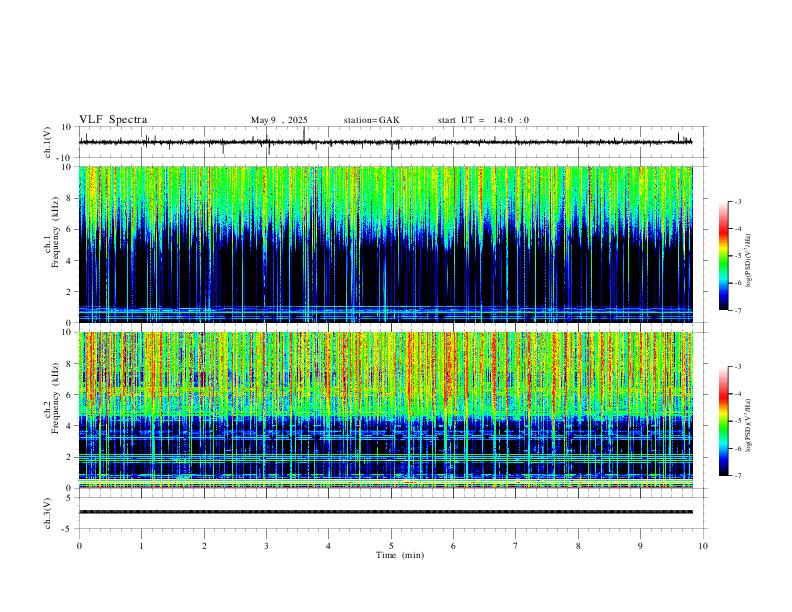Click the "station=GAK" header text
792x612 pixels.
371,120
